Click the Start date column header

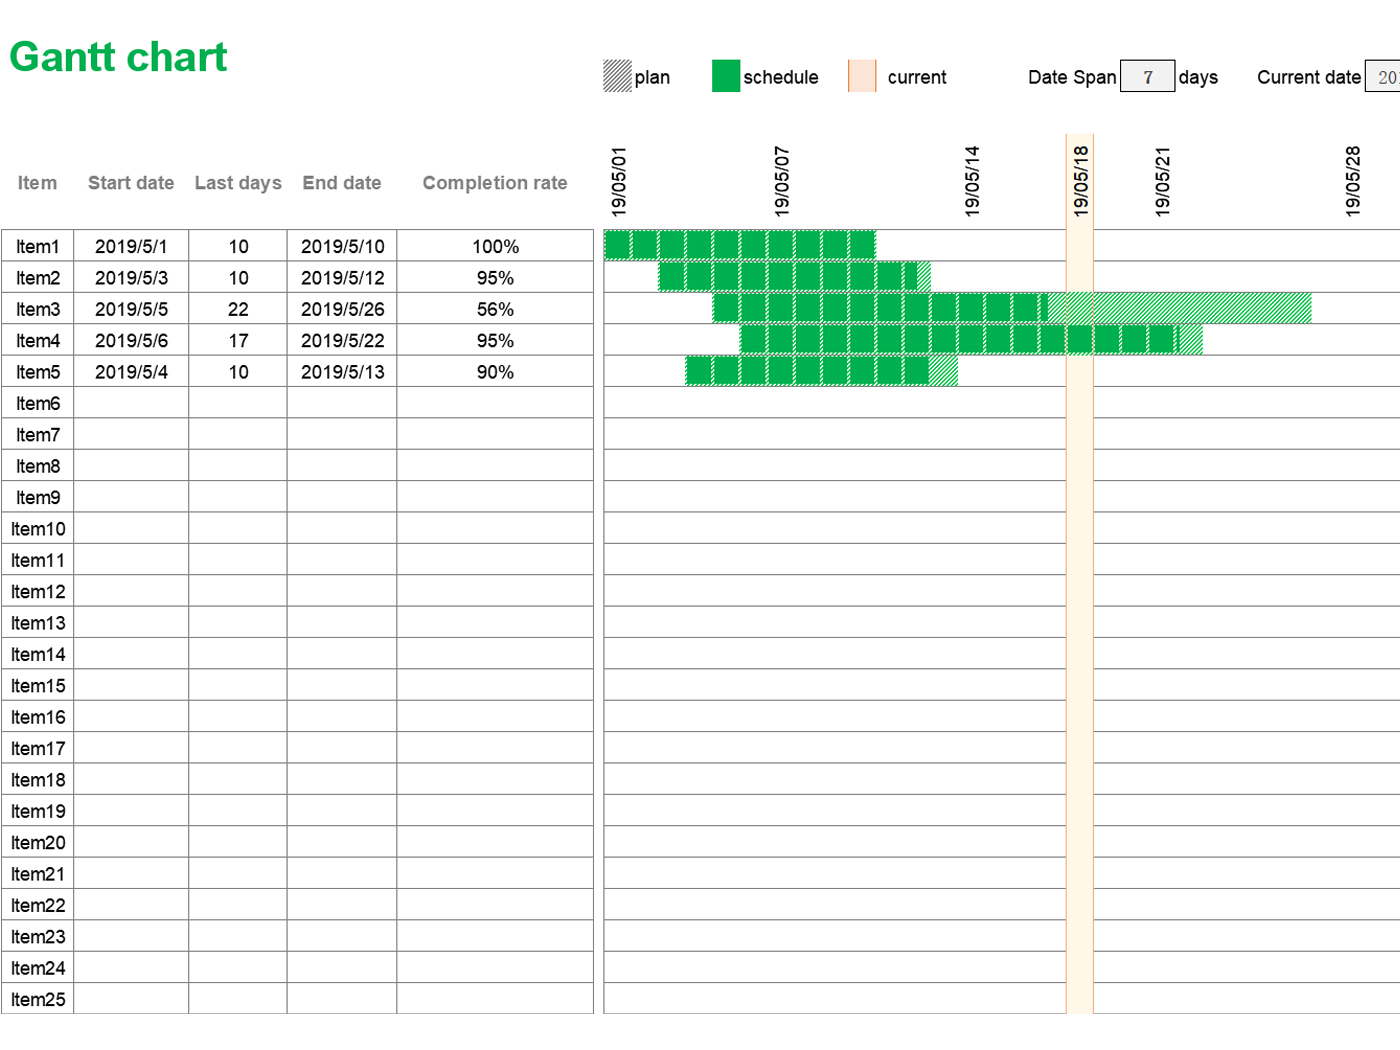coord(131,183)
